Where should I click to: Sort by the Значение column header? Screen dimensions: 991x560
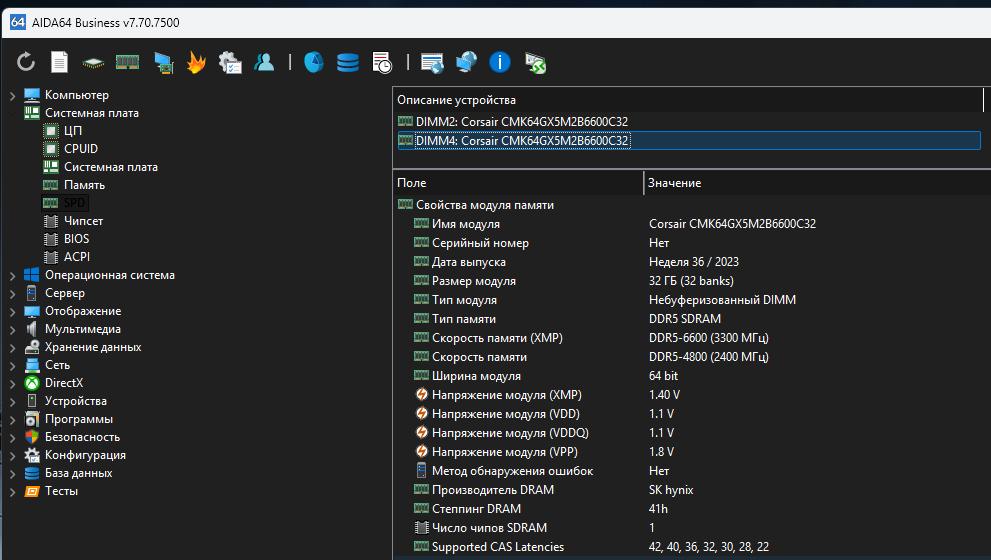tap(818, 183)
